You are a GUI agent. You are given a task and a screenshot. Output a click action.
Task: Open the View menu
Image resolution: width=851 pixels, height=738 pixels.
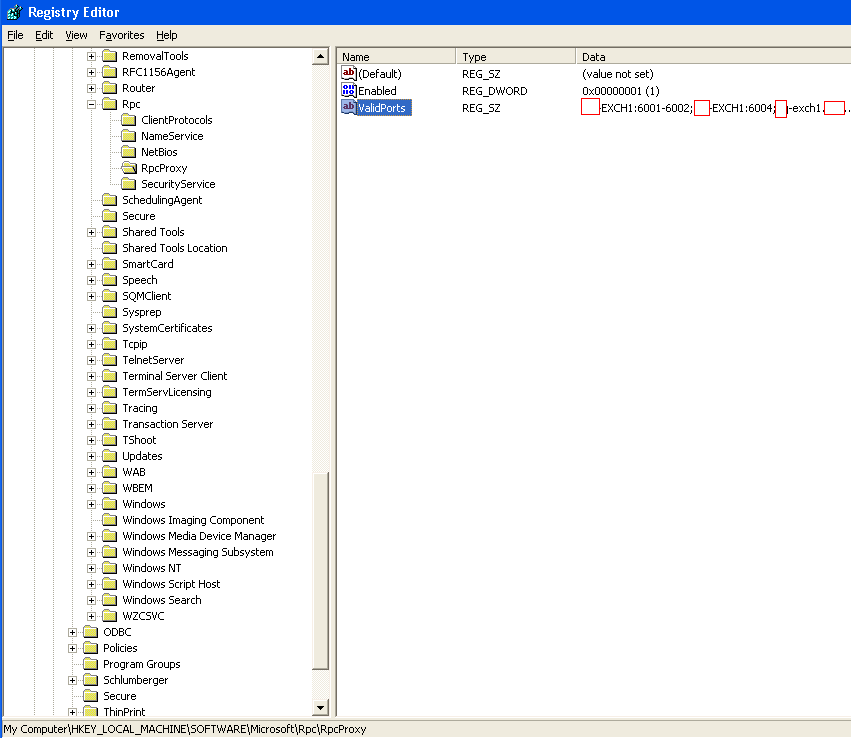[76, 35]
